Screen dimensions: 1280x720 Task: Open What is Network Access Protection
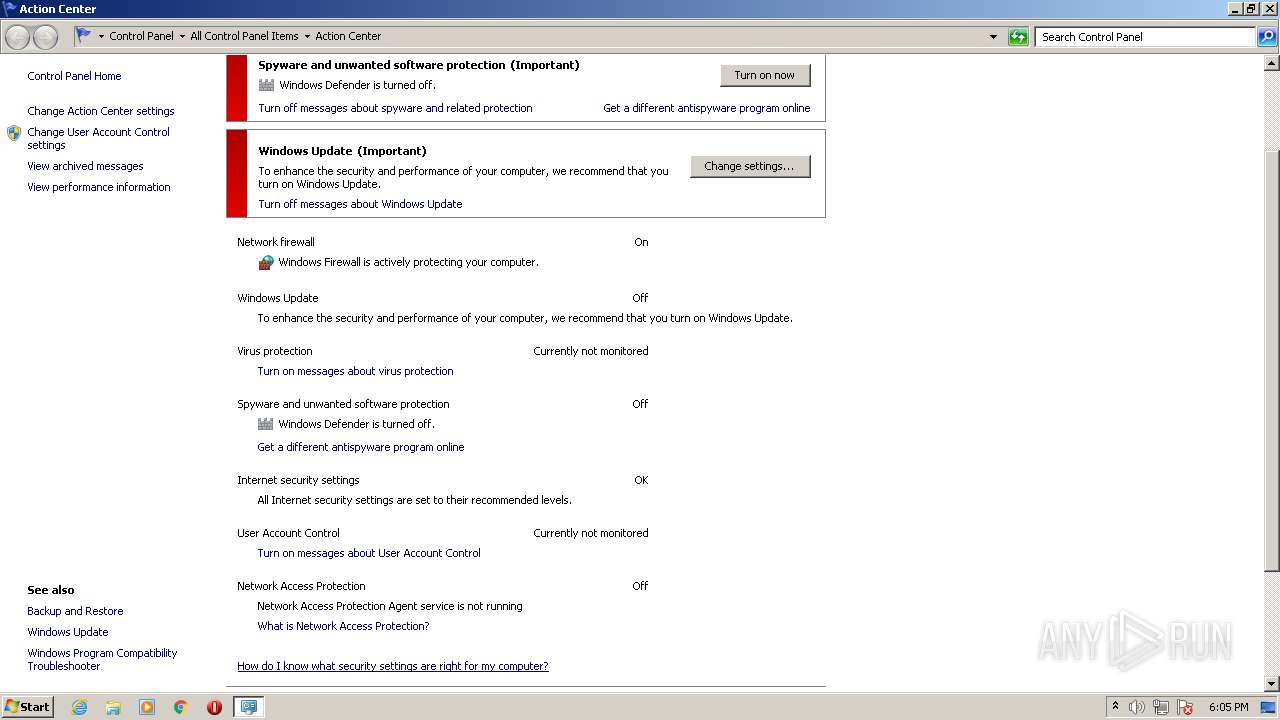pyautogui.click(x=343, y=626)
